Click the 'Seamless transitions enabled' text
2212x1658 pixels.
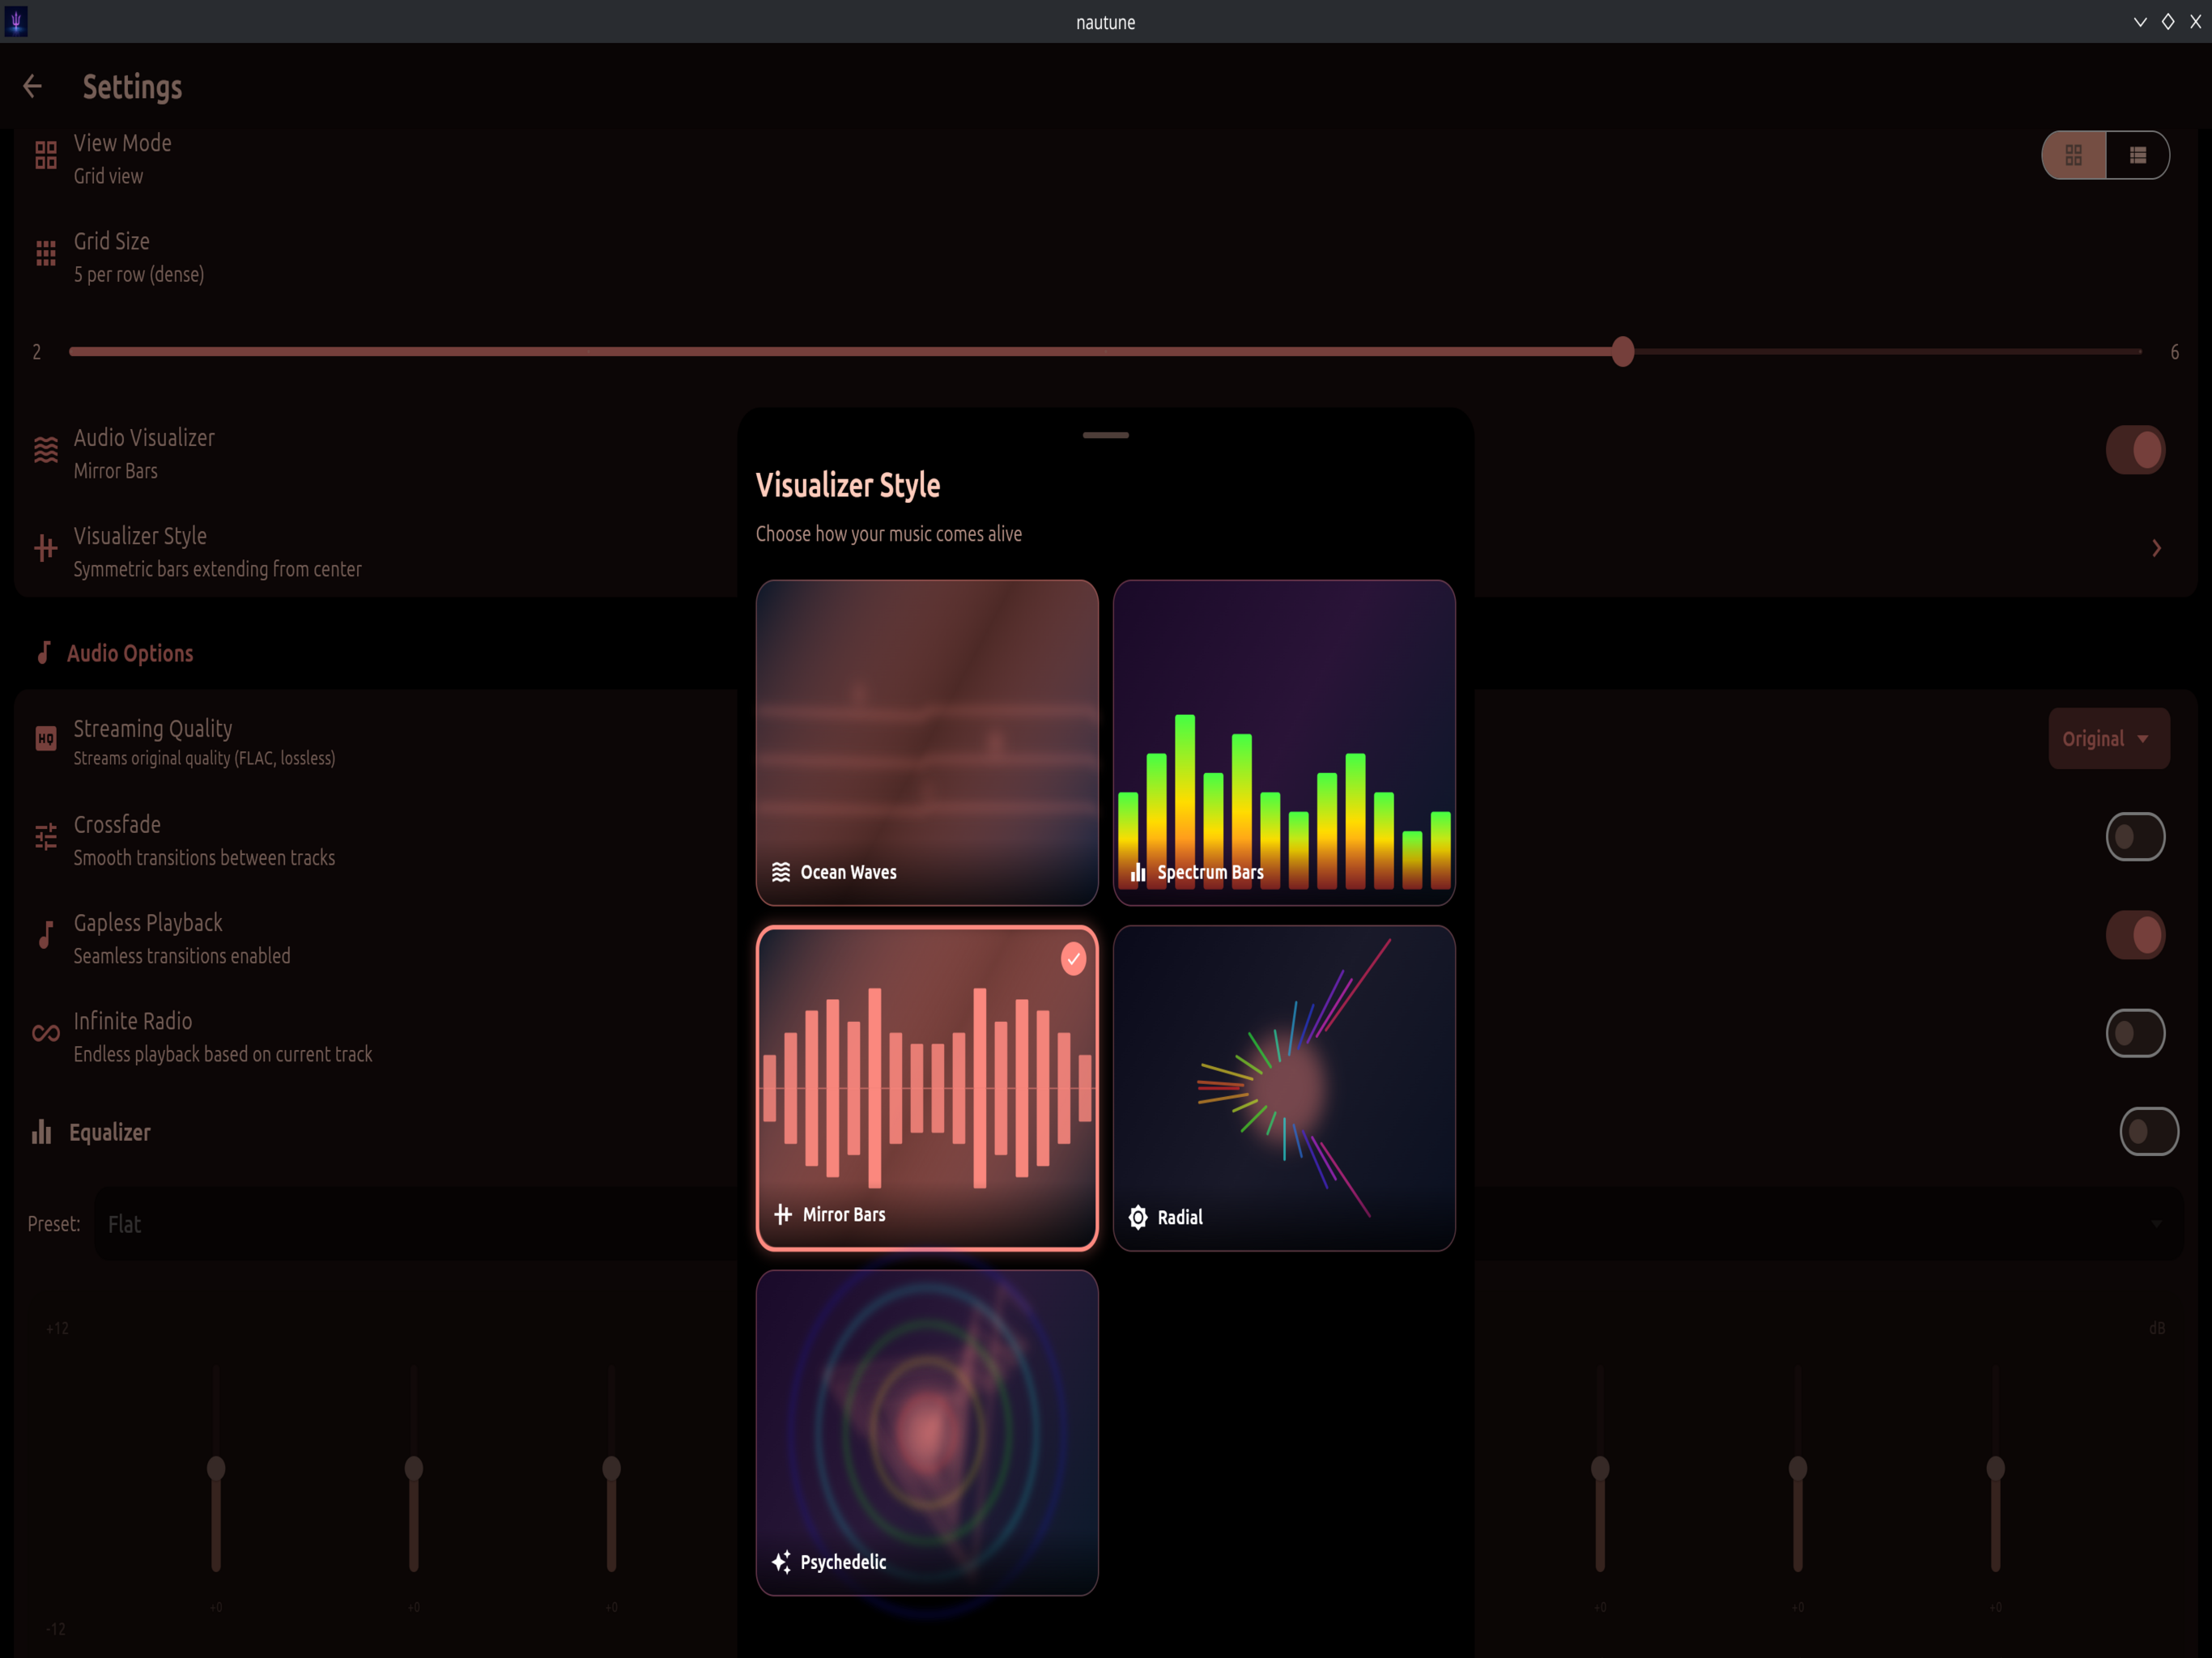pyautogui.click(x=182, y=957)
